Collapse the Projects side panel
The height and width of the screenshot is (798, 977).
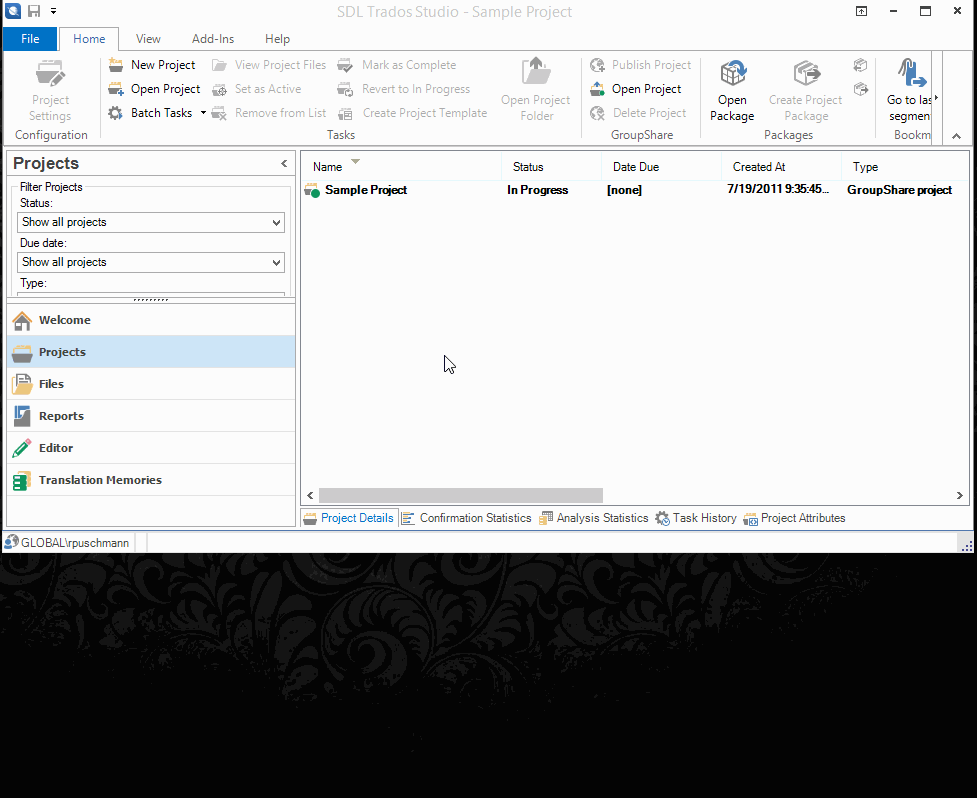284,163
